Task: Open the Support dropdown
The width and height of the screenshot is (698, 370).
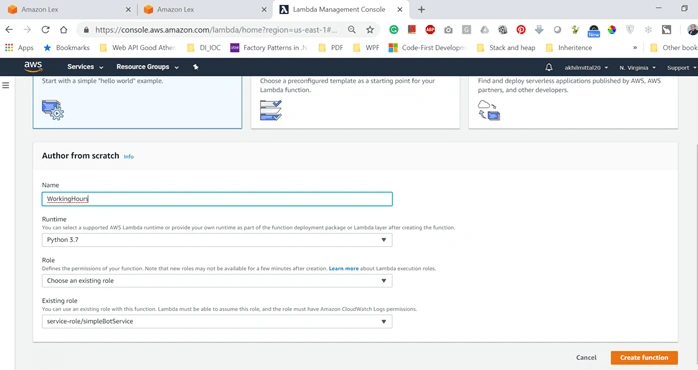Action: (681, 68)
